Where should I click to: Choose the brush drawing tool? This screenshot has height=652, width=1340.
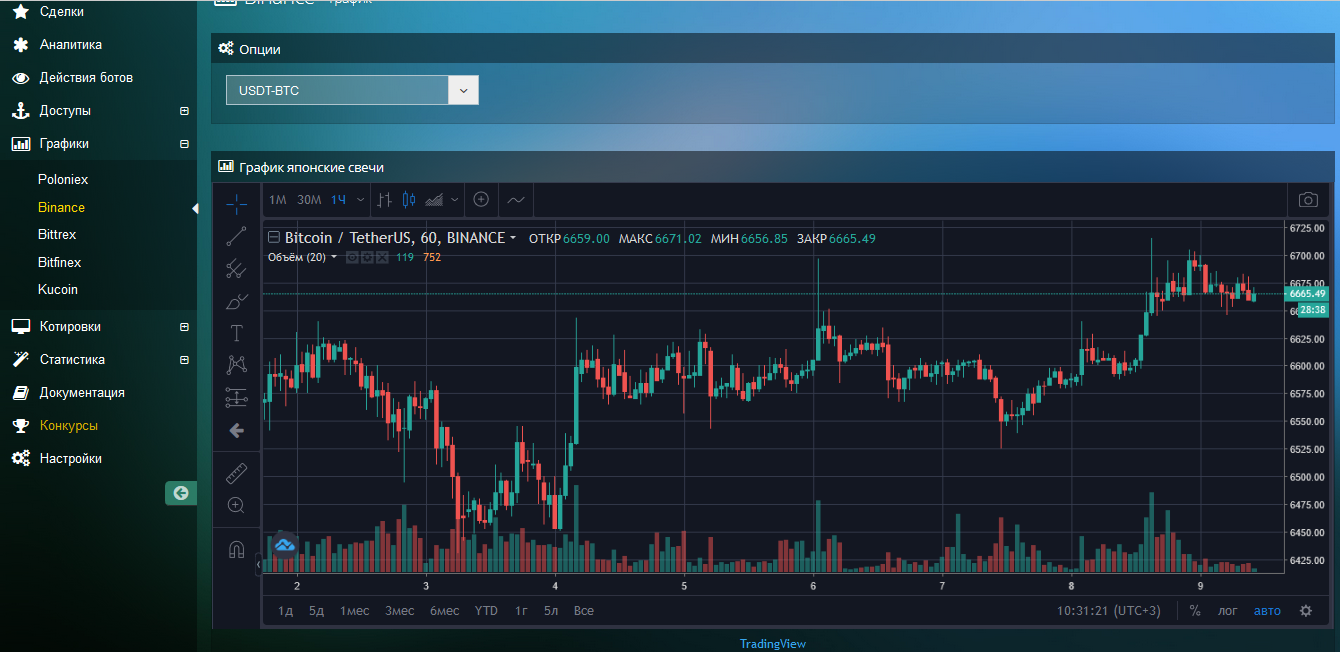pyautogui.click(x=236, y=301)
